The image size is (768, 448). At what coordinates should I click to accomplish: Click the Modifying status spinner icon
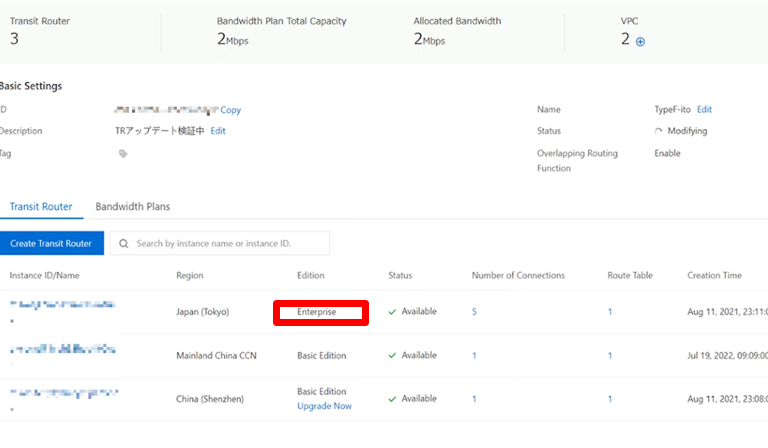pos(658,131)
